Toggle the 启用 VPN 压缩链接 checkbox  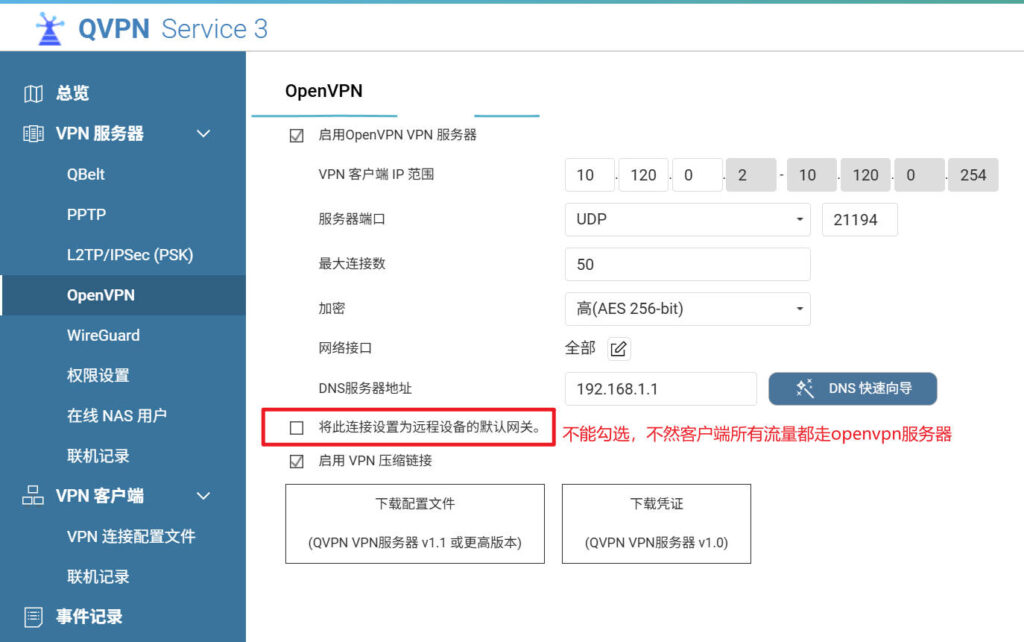pyautogui.click(x=296, y=461)
